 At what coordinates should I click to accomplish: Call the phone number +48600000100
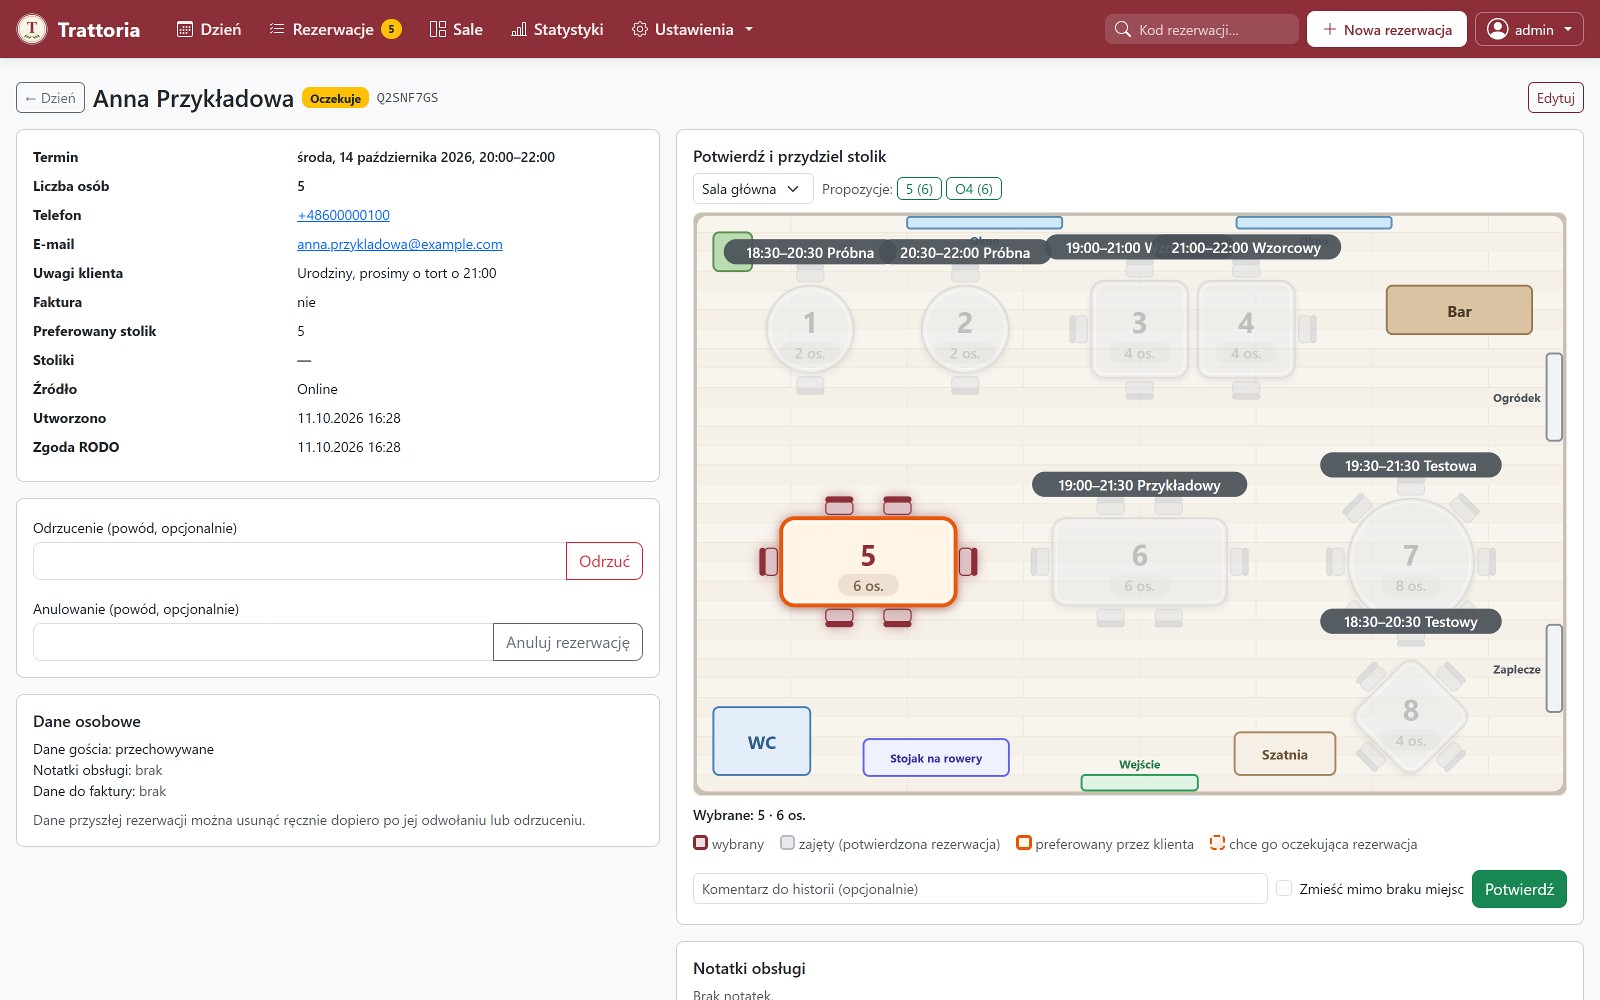(x=343, y=215)
